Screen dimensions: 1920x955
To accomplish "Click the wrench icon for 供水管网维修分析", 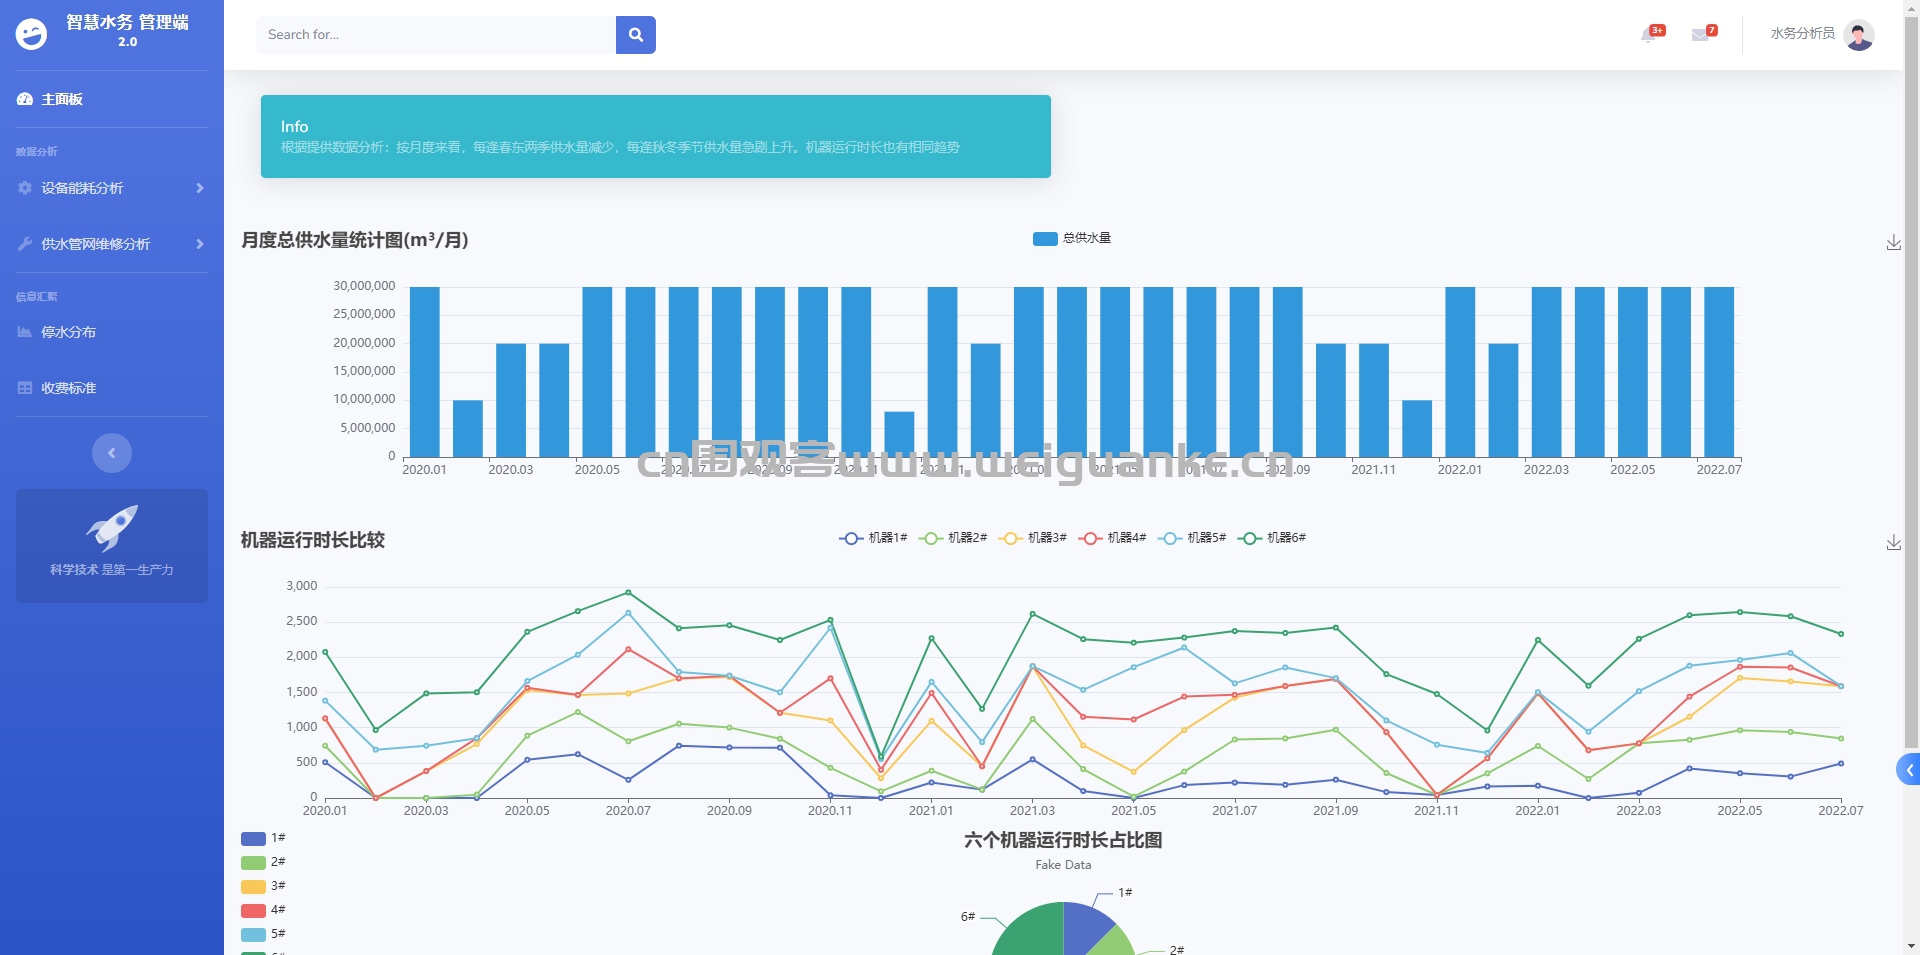I will pos(25,244).
